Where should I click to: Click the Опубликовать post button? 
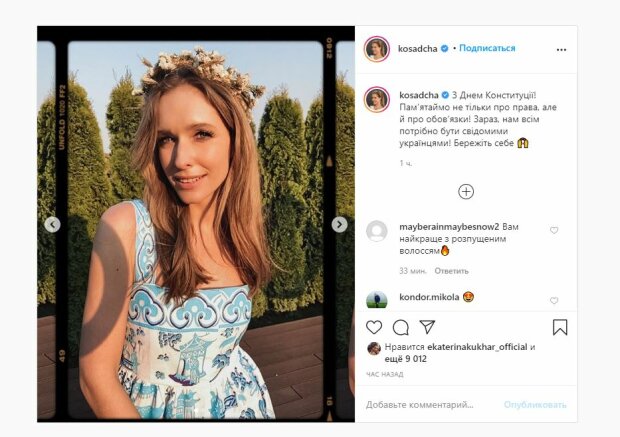coord(535,405)
